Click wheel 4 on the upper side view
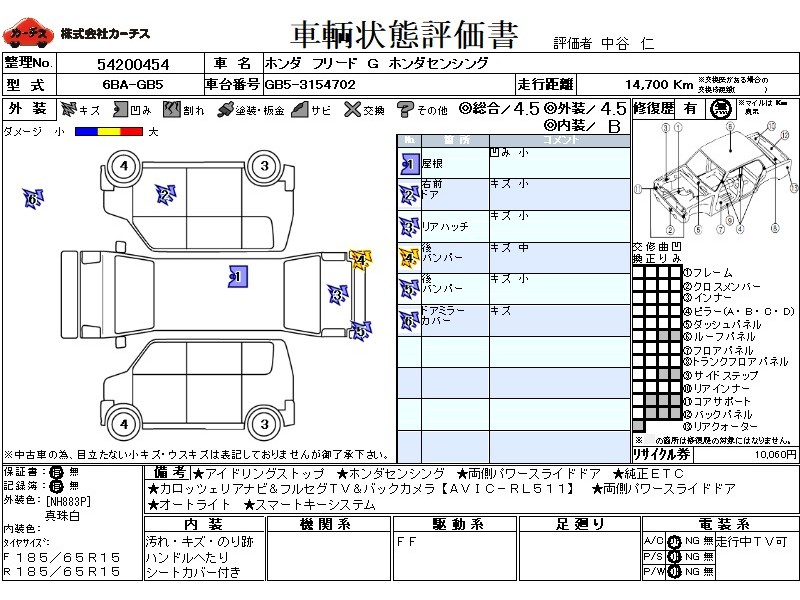 click(x=124, y=166)
